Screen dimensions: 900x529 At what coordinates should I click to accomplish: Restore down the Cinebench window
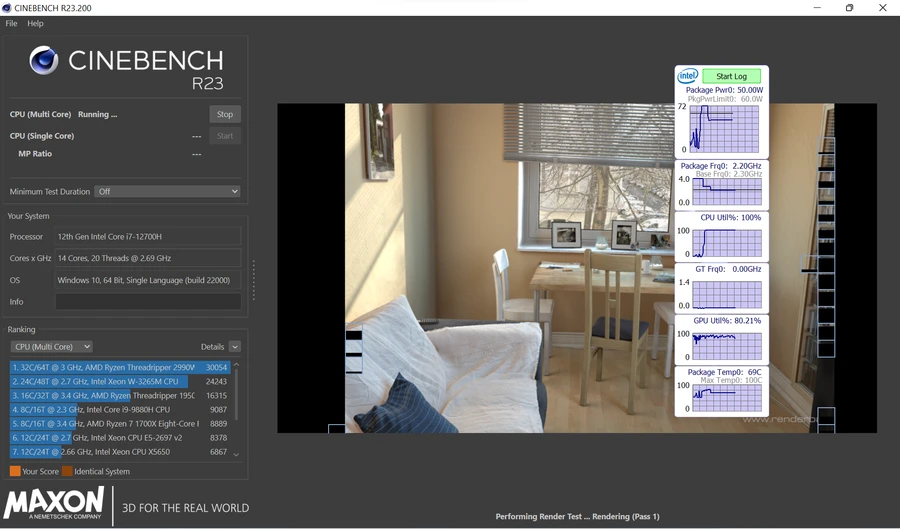[x=849, y=7]
